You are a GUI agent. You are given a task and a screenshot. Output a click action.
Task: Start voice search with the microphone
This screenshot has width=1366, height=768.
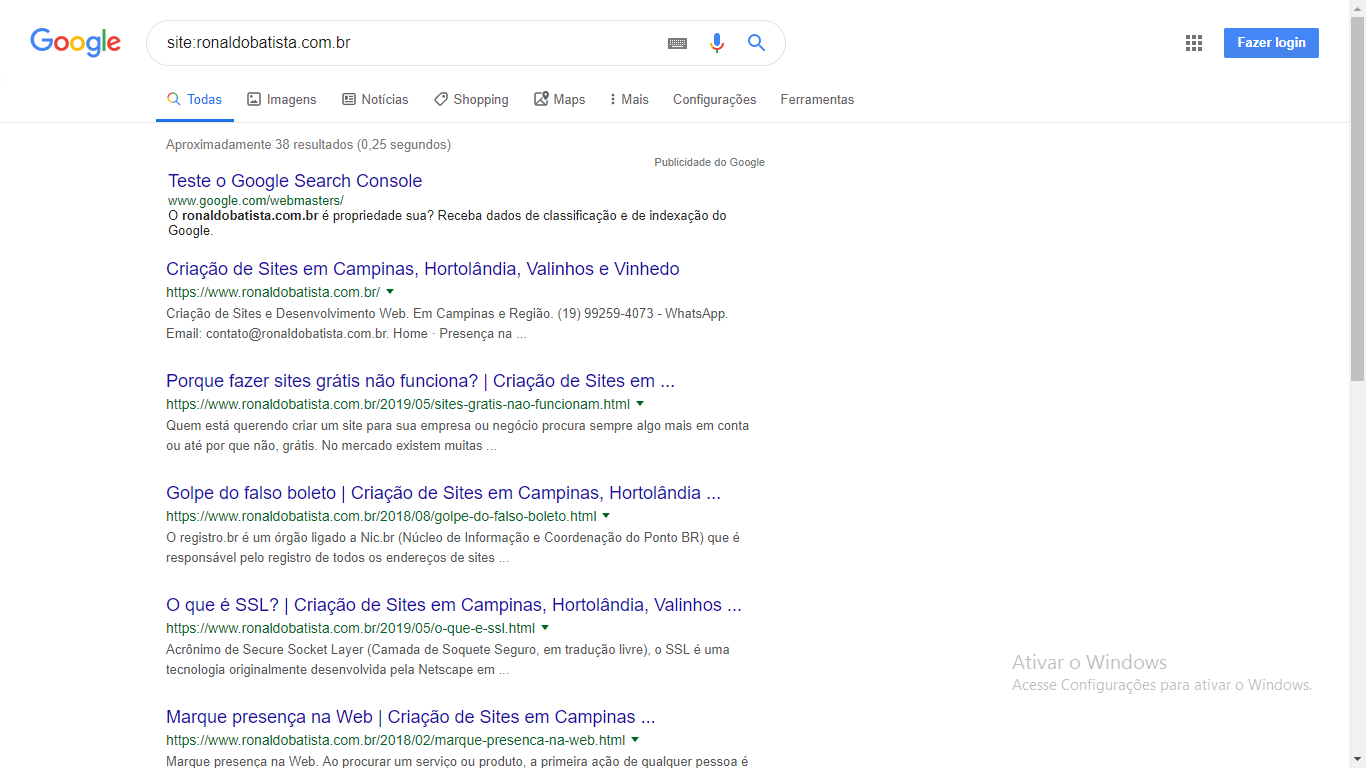click(x=717, y=43)
